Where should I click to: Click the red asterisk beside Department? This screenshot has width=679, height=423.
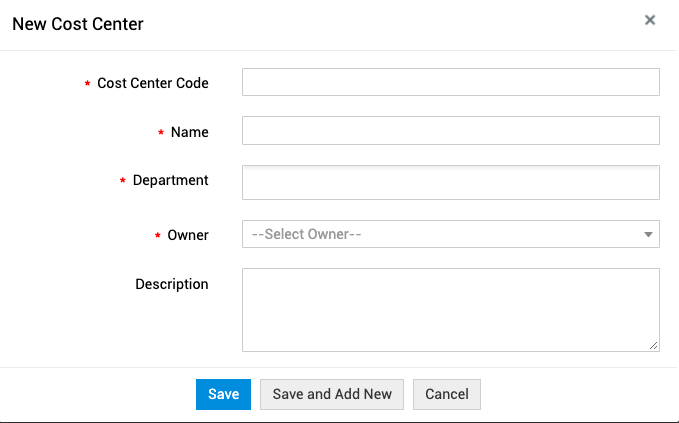point(123,182)
